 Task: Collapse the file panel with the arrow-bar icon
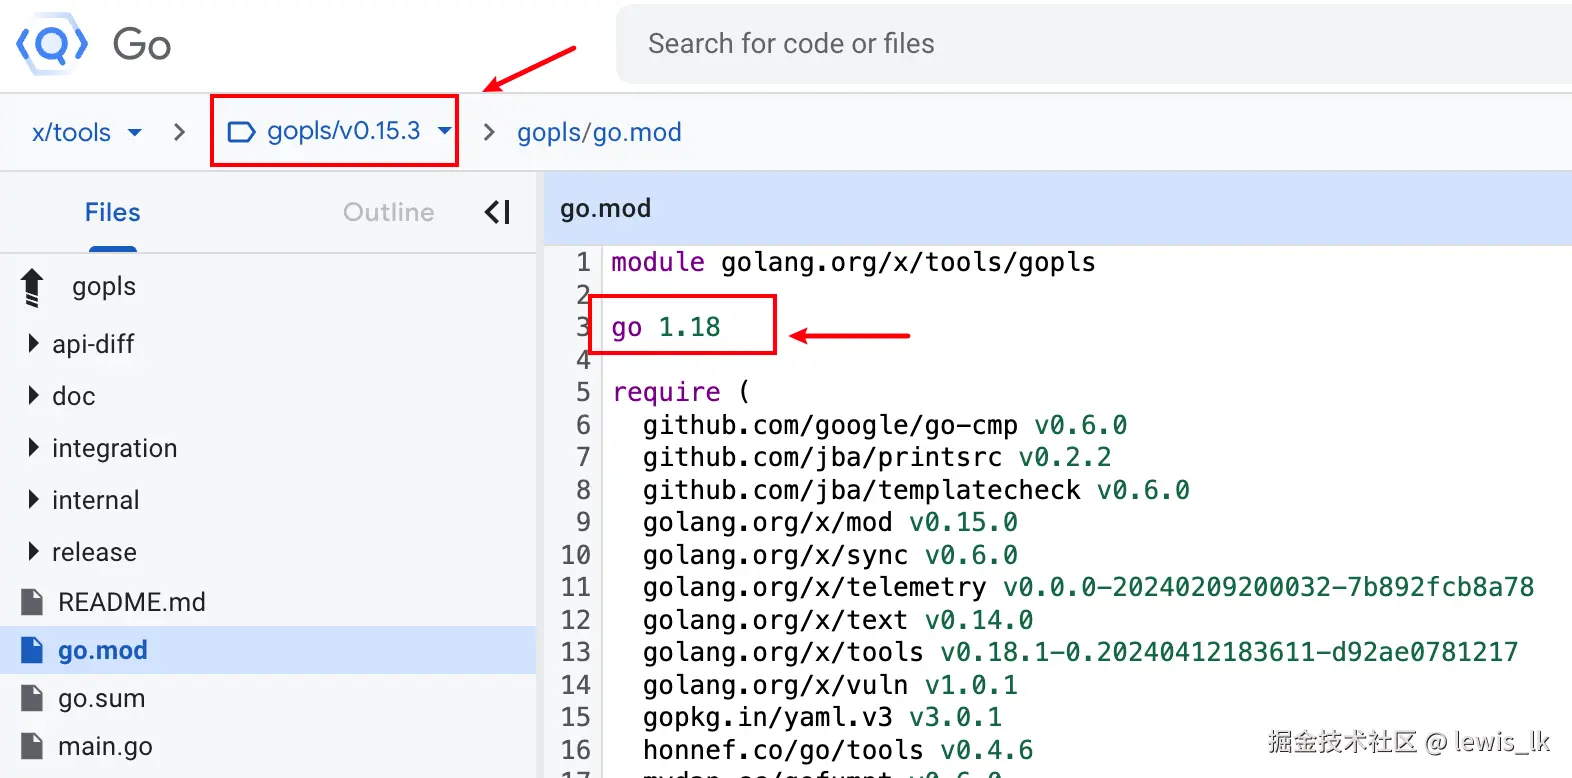pyautogui.click(x=498, y=212)
